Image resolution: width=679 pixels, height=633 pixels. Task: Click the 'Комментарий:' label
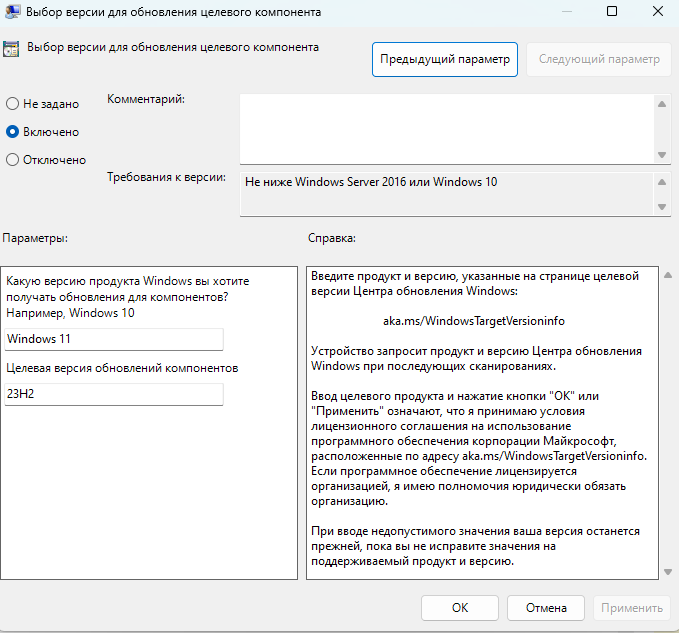tap(146, 99)
